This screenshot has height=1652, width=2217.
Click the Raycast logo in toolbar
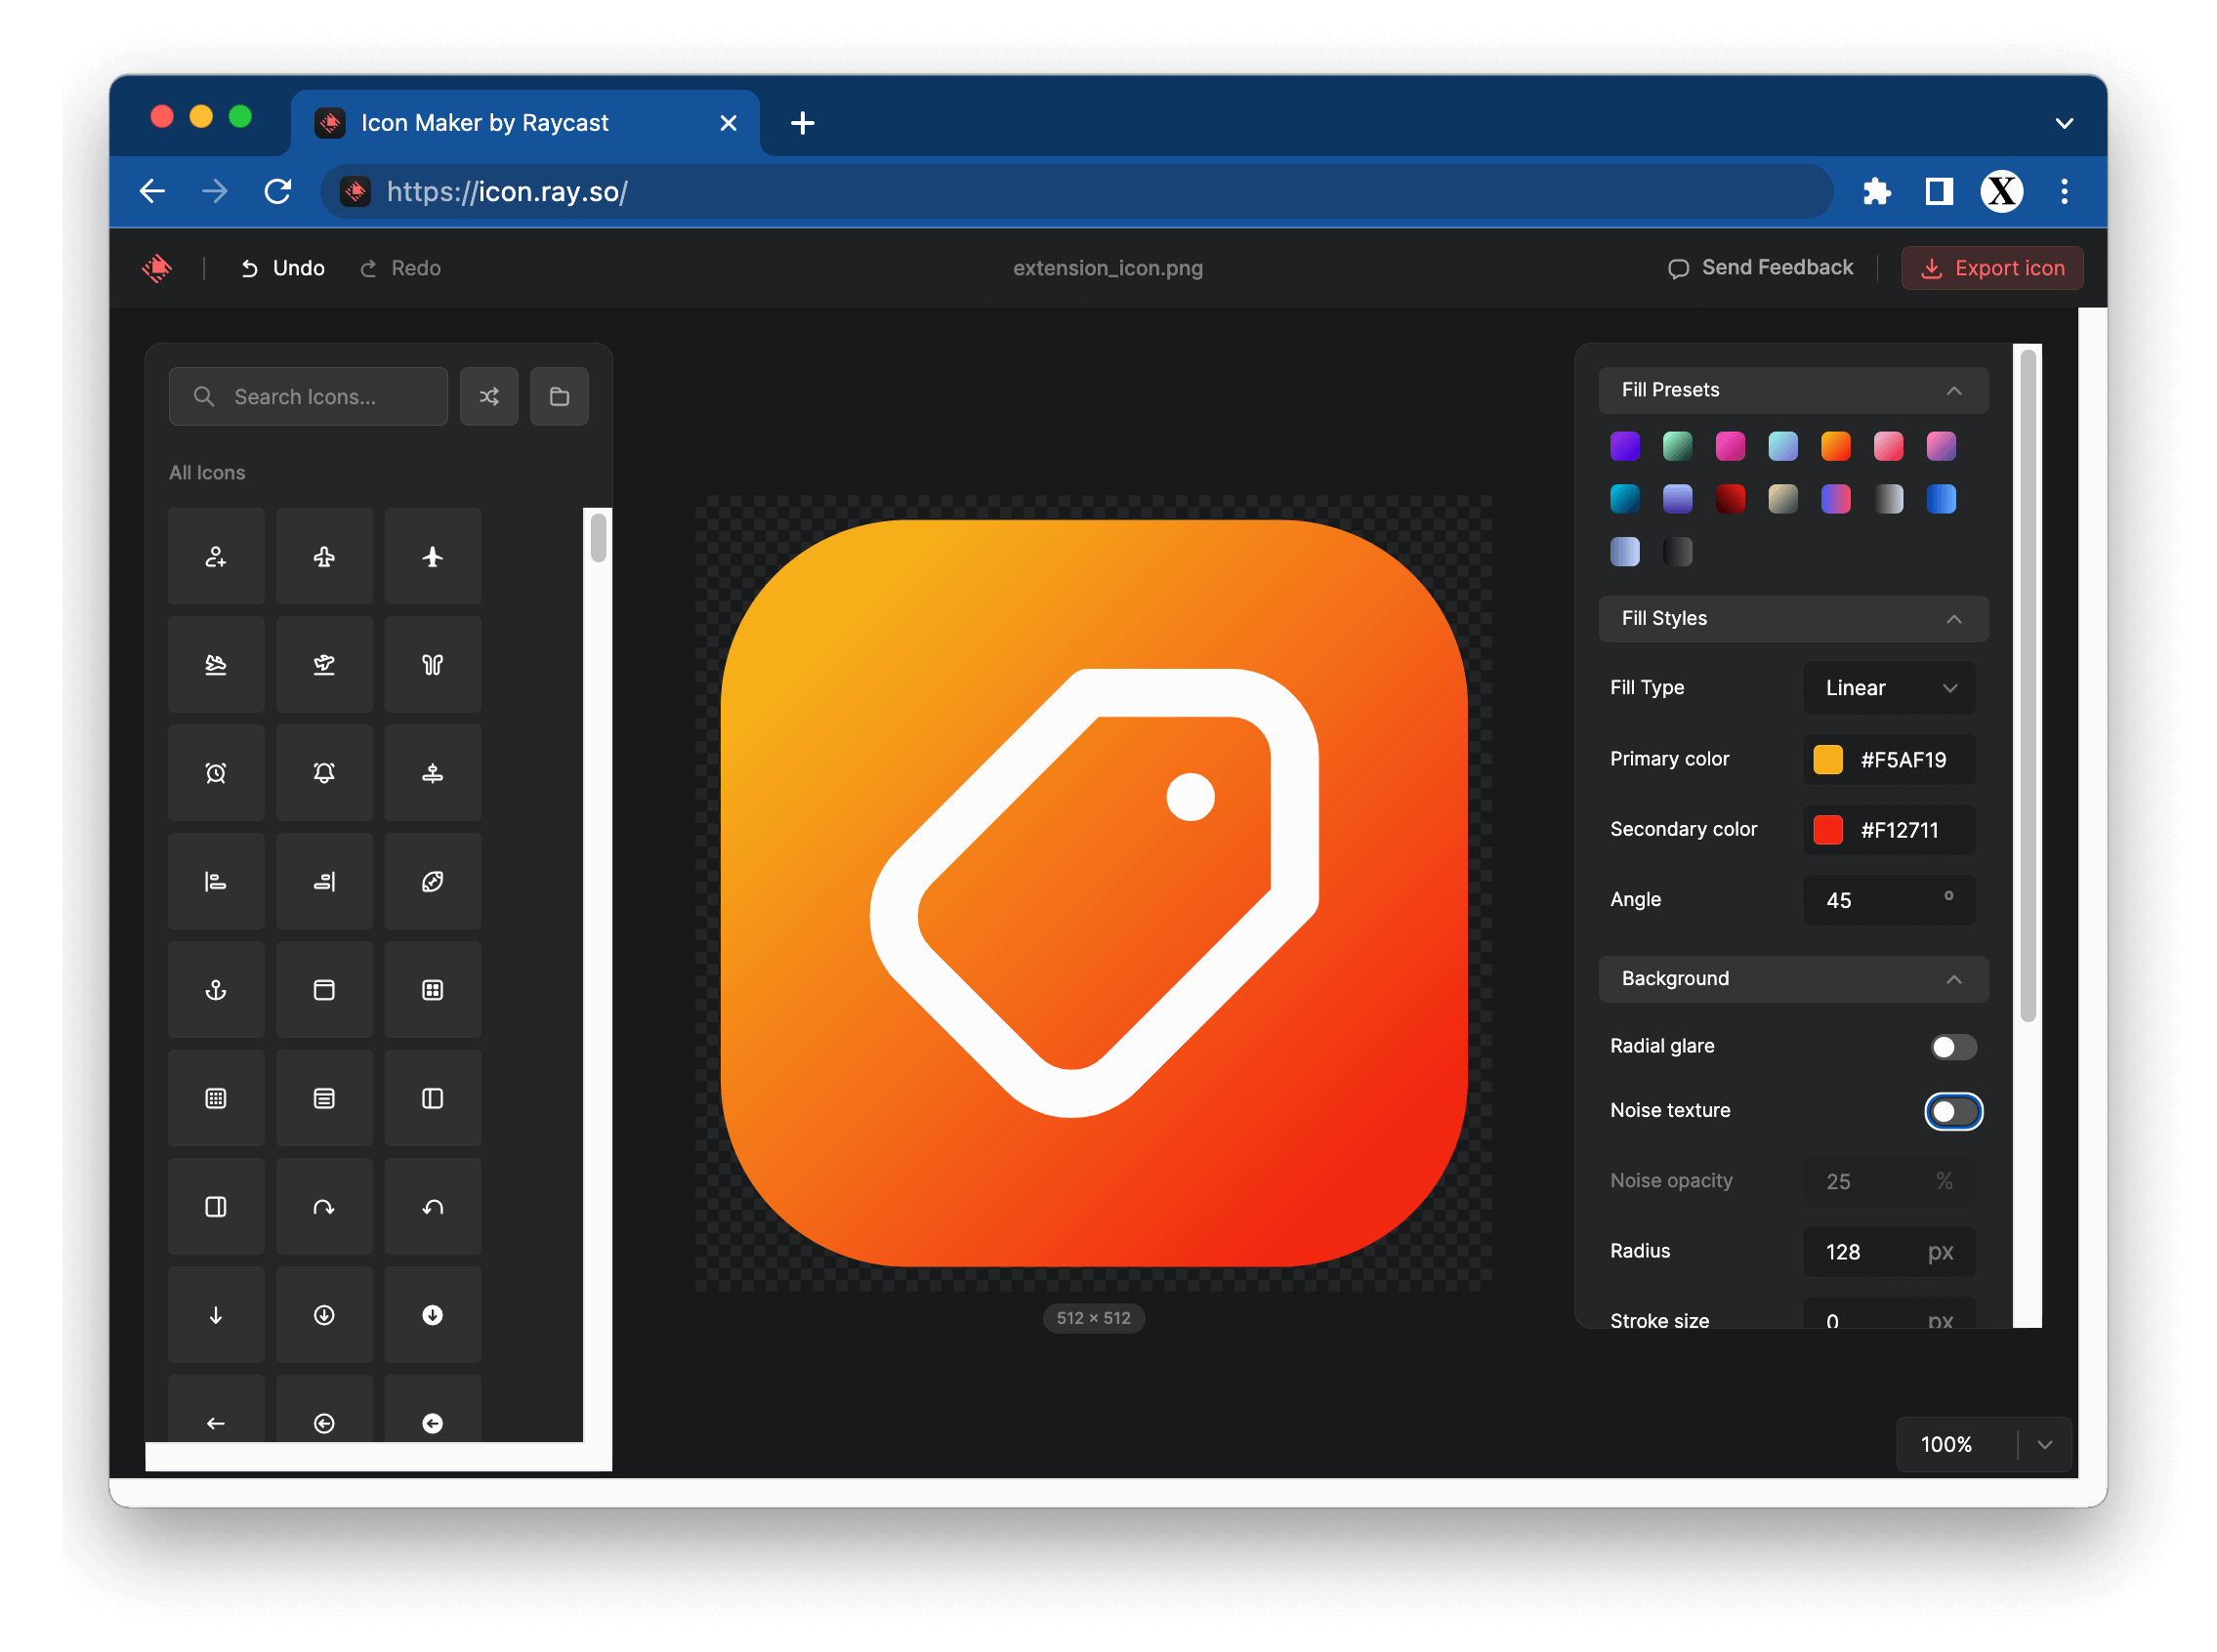[157, 268]
